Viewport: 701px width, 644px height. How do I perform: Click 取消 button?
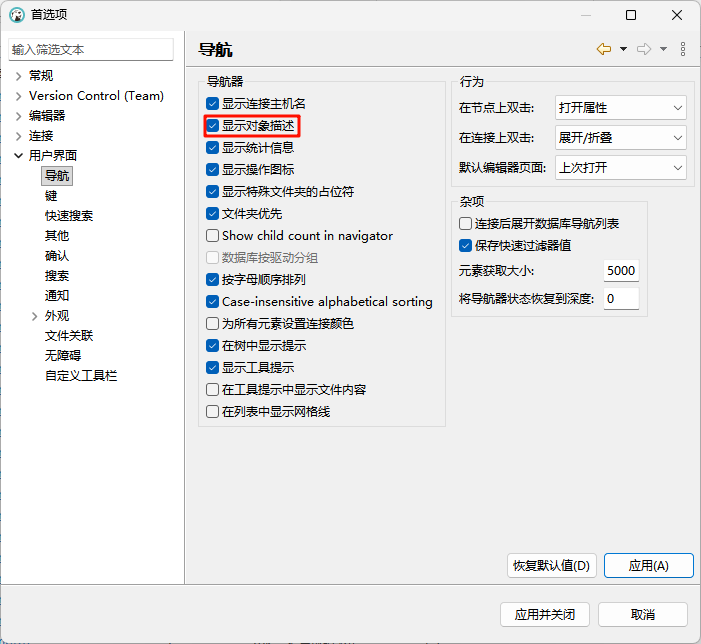point(643,615)
